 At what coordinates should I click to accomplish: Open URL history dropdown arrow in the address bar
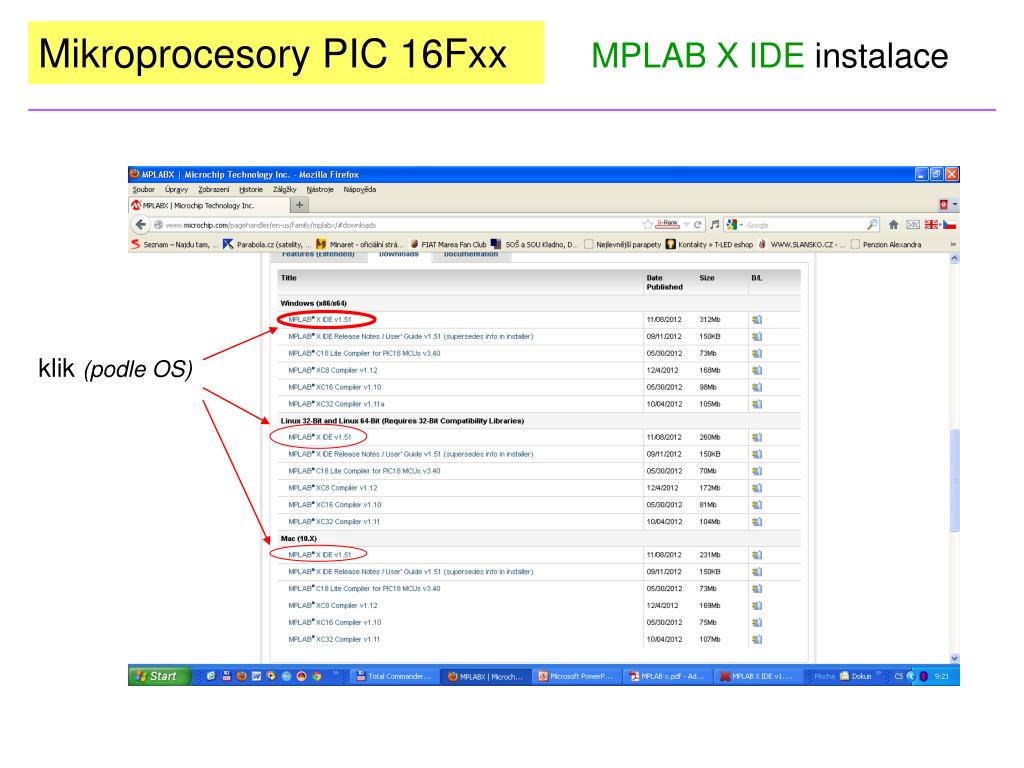[x=686, y=225]
